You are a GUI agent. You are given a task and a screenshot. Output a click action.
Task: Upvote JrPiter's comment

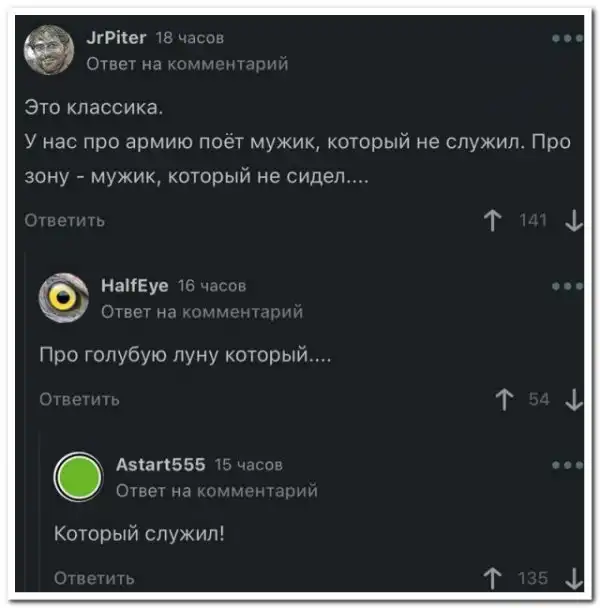tap(493, 221)
